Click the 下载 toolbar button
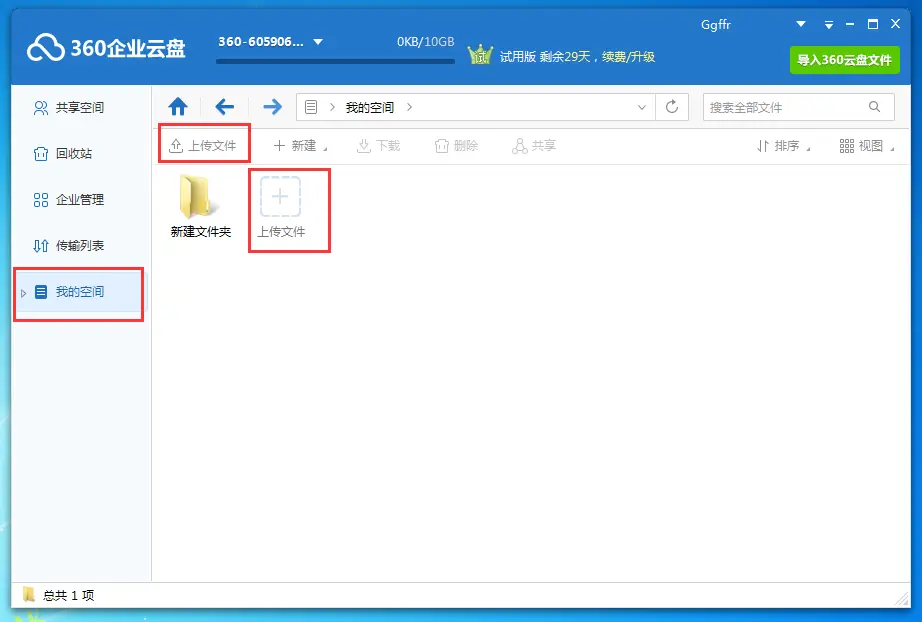Image resolution: width=922 pixels, height=622 pixels. [x=379, y=145]
